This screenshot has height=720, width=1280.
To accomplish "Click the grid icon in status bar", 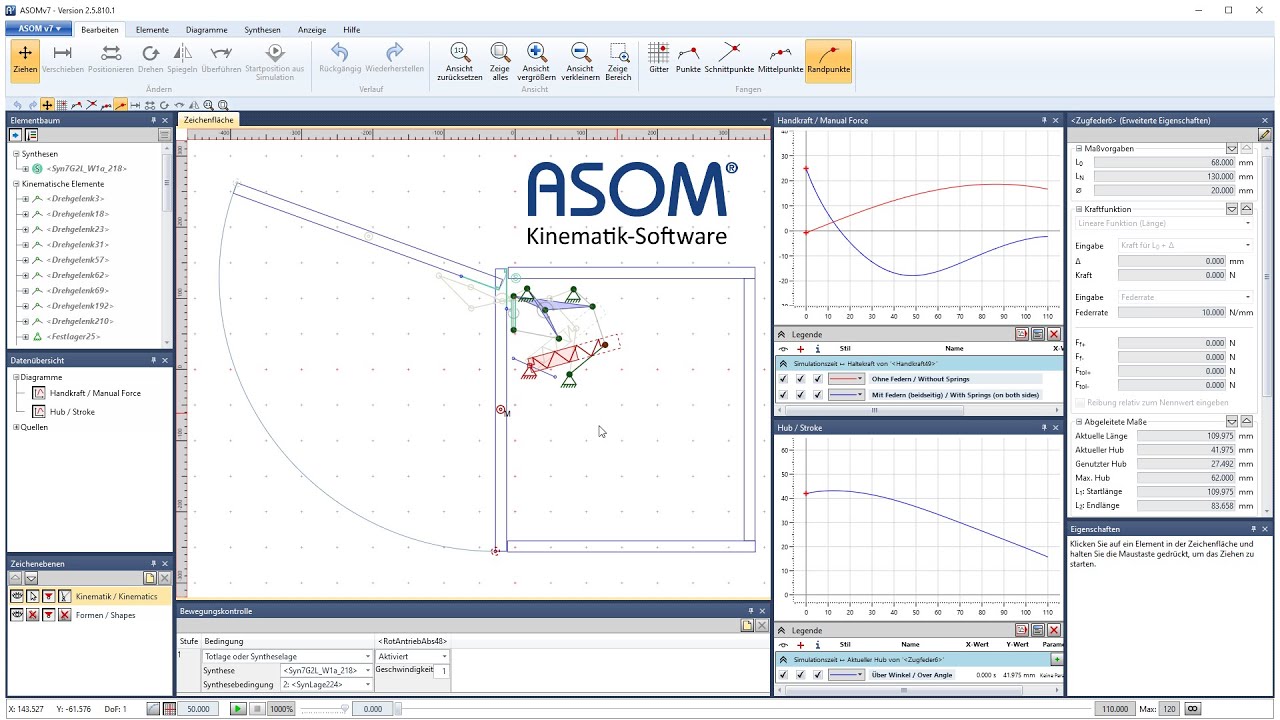I will tap(170, 708).
